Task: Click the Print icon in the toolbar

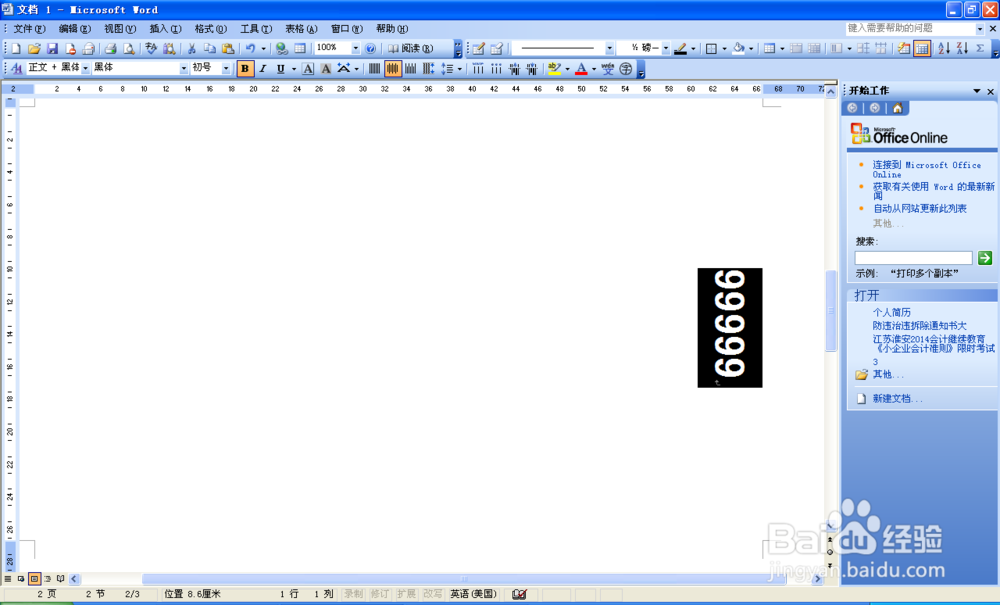Action: click(110, 48)
